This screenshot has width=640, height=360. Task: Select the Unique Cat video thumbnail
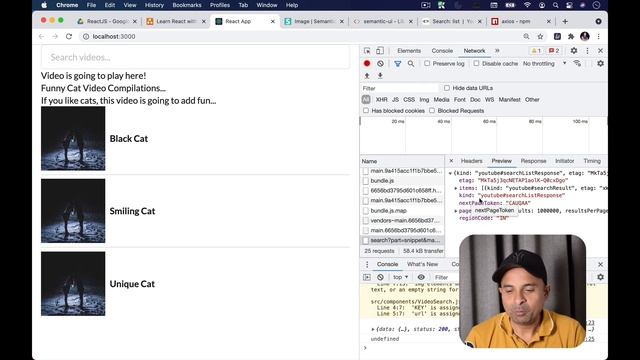click(73, 284)
